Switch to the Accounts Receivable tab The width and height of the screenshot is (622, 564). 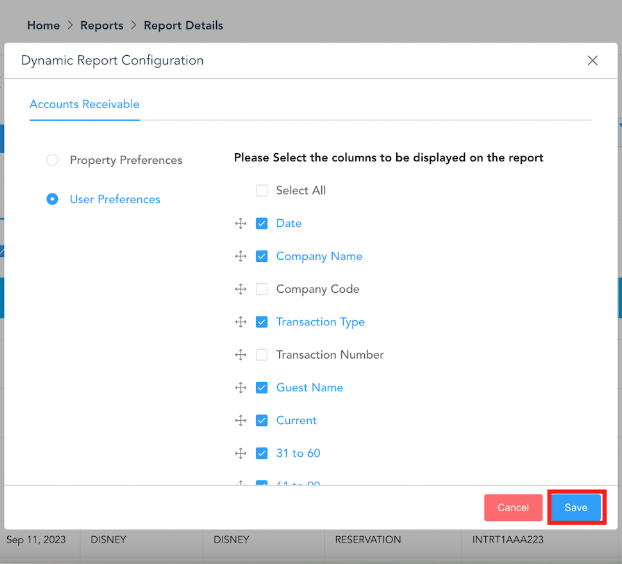coord(84,104)
